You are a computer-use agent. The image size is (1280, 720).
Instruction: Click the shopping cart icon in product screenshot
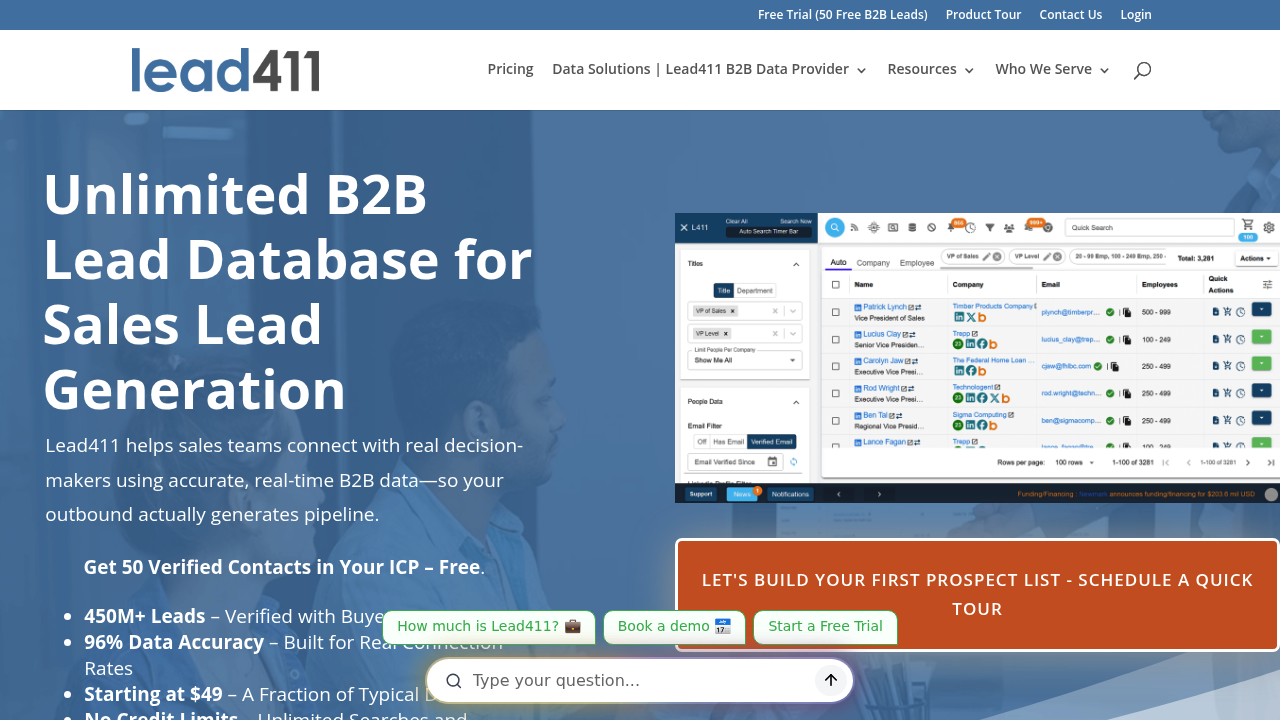point(1247,224)
